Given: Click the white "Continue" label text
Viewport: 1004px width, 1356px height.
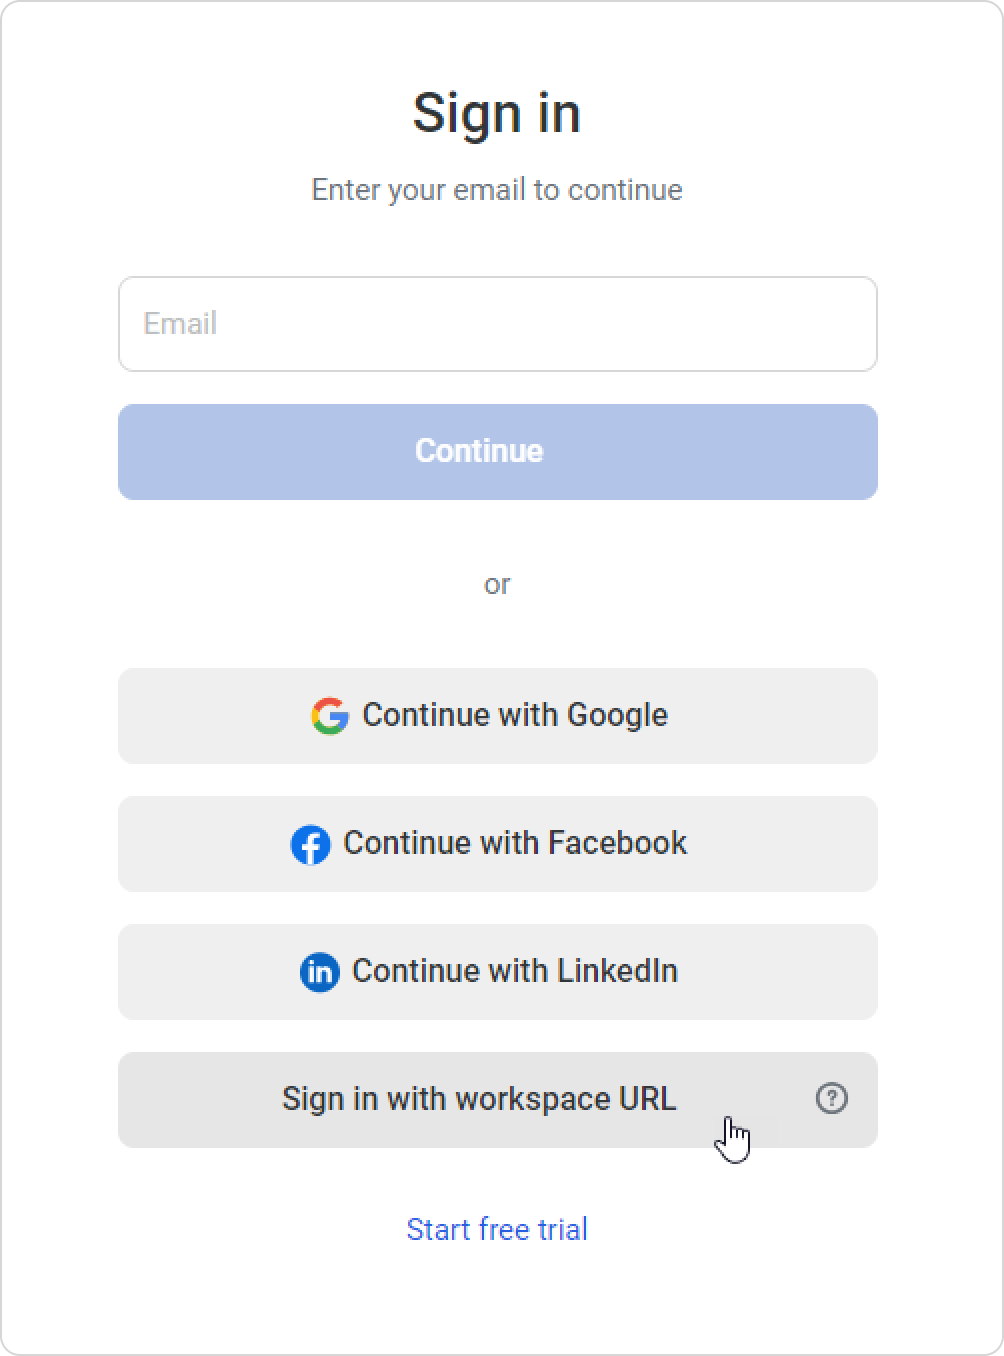Looking at the screenshot, I should [x=479, y=451].
